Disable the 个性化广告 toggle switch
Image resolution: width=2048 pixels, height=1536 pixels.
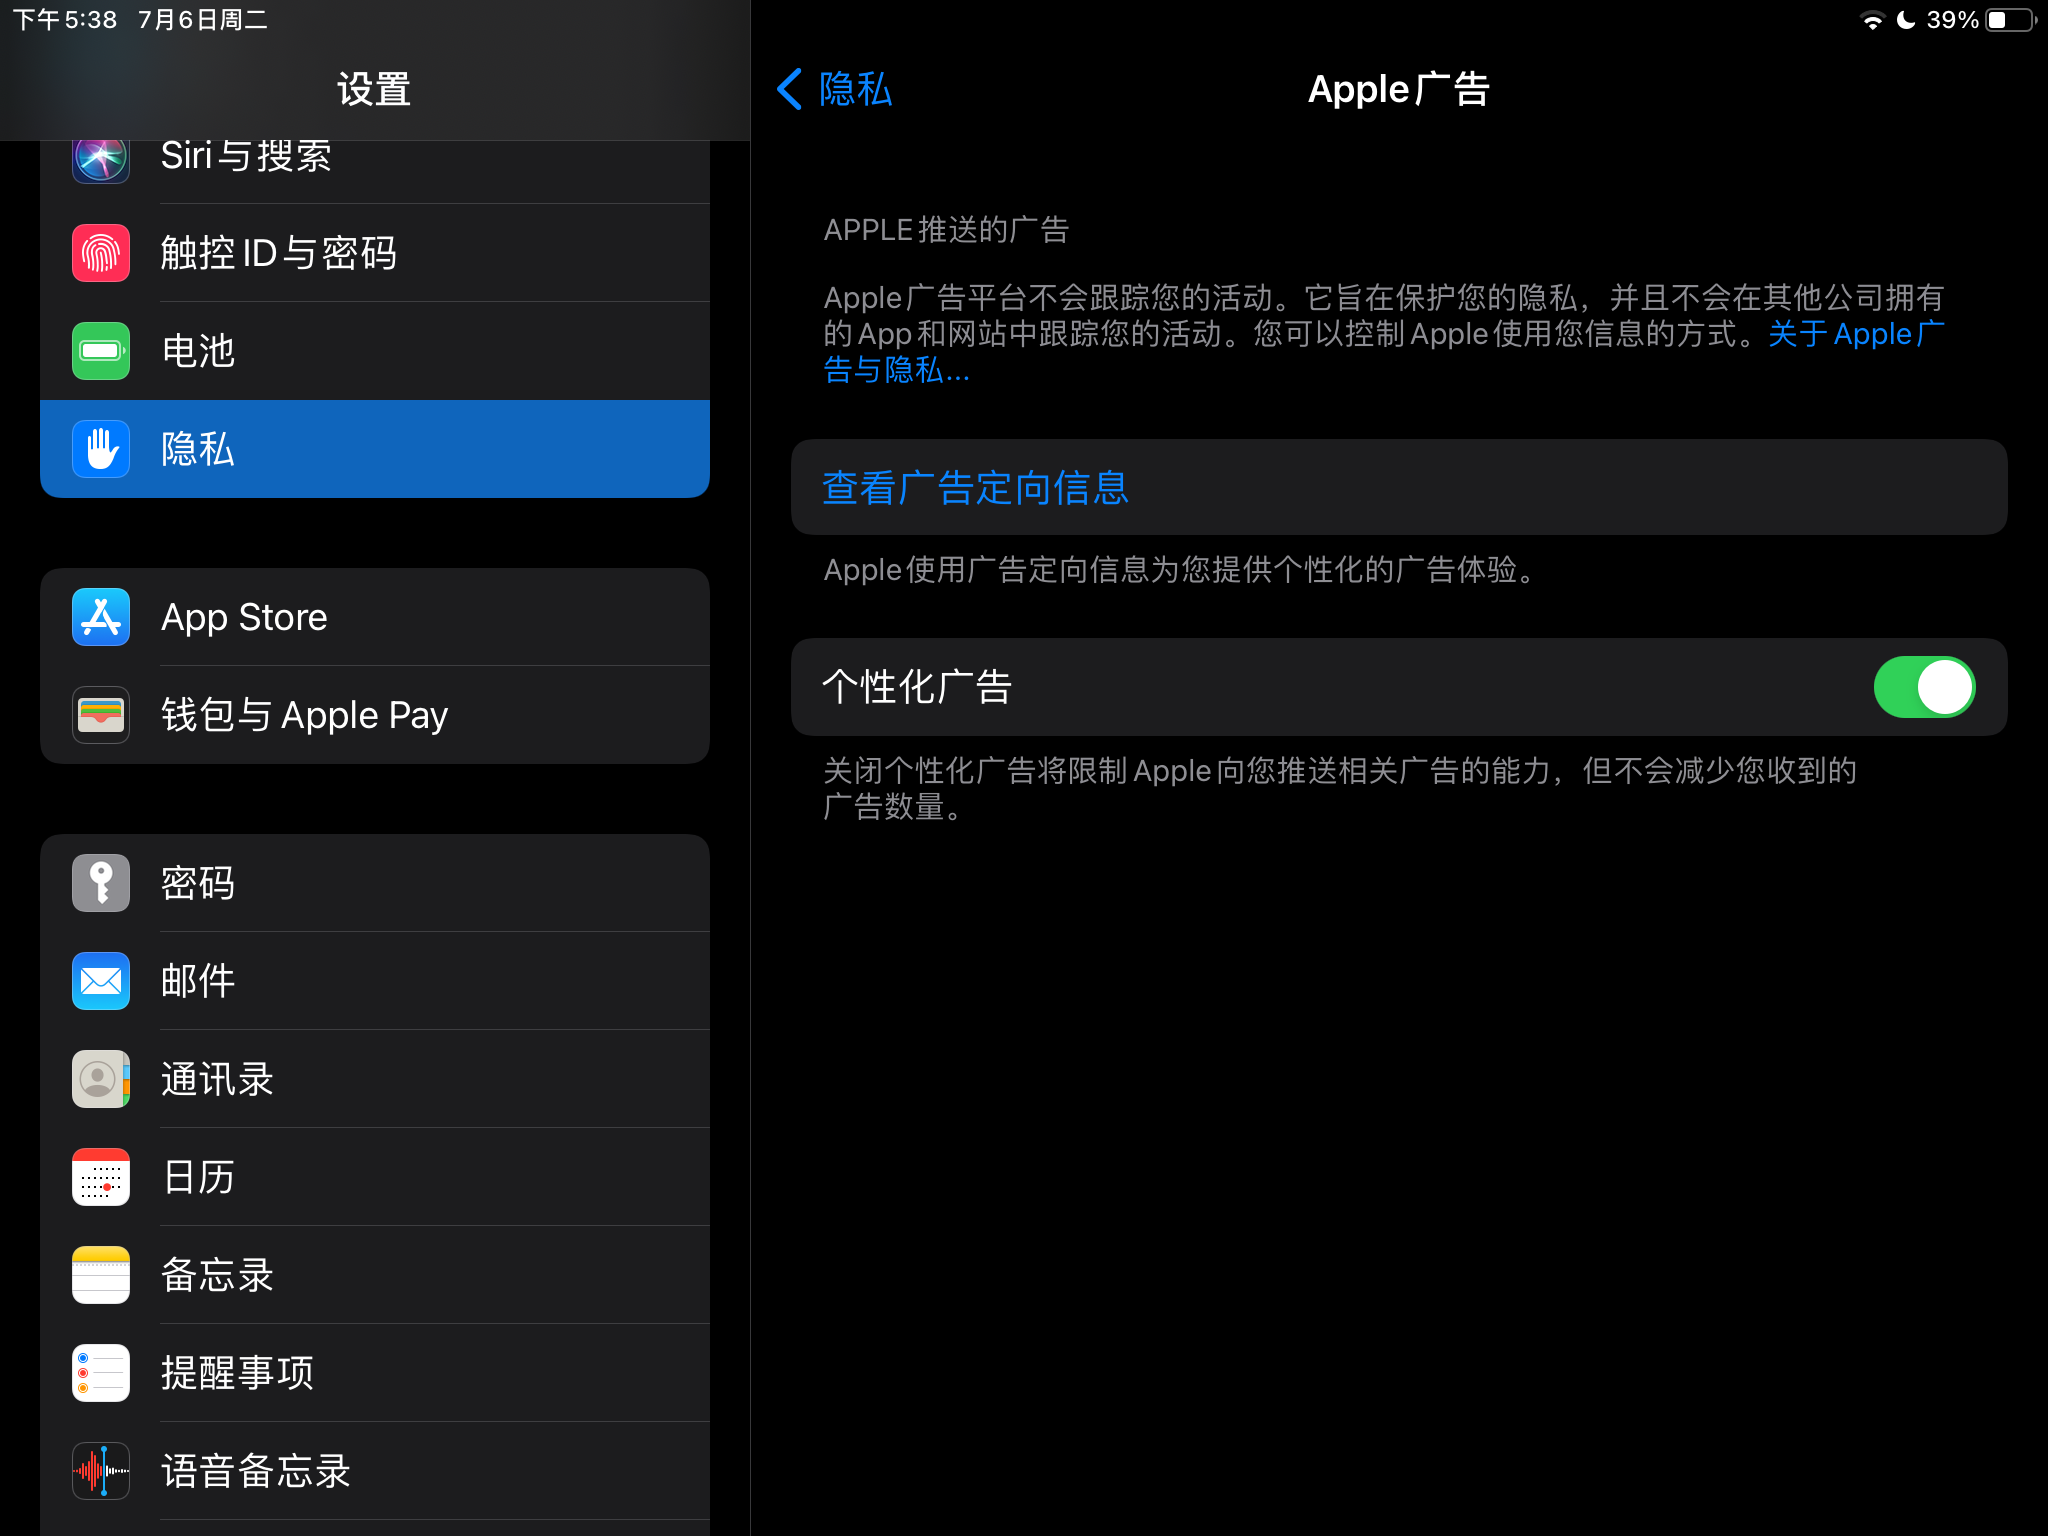click(1923, 687)
